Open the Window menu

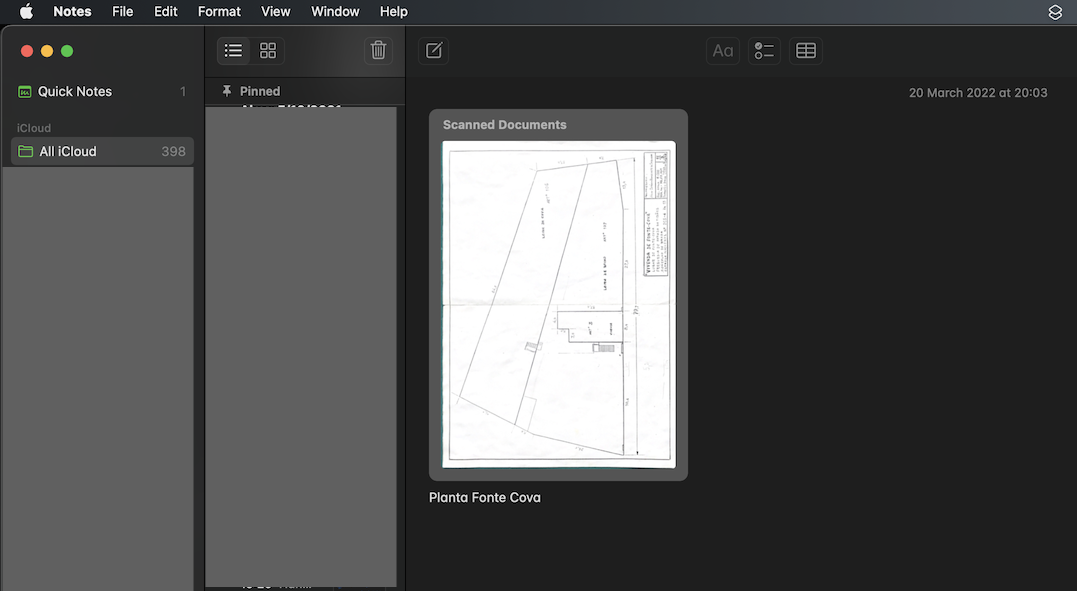[335, 12]
